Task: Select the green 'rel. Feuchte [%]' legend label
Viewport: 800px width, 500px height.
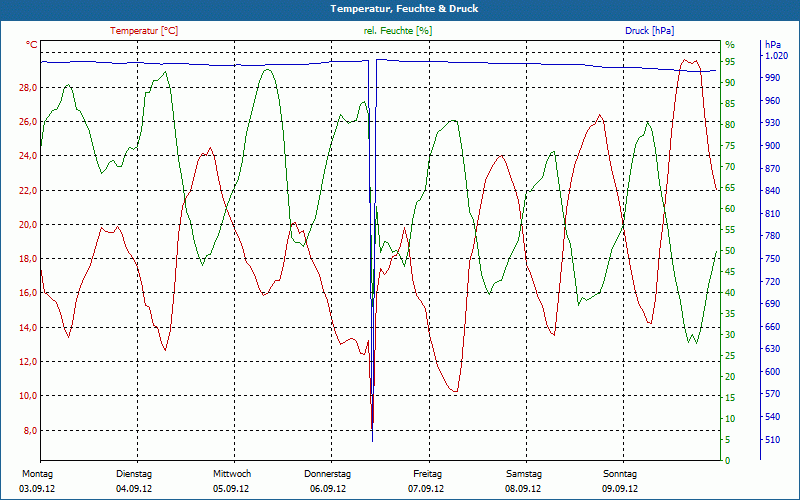Action: point(397,31)
